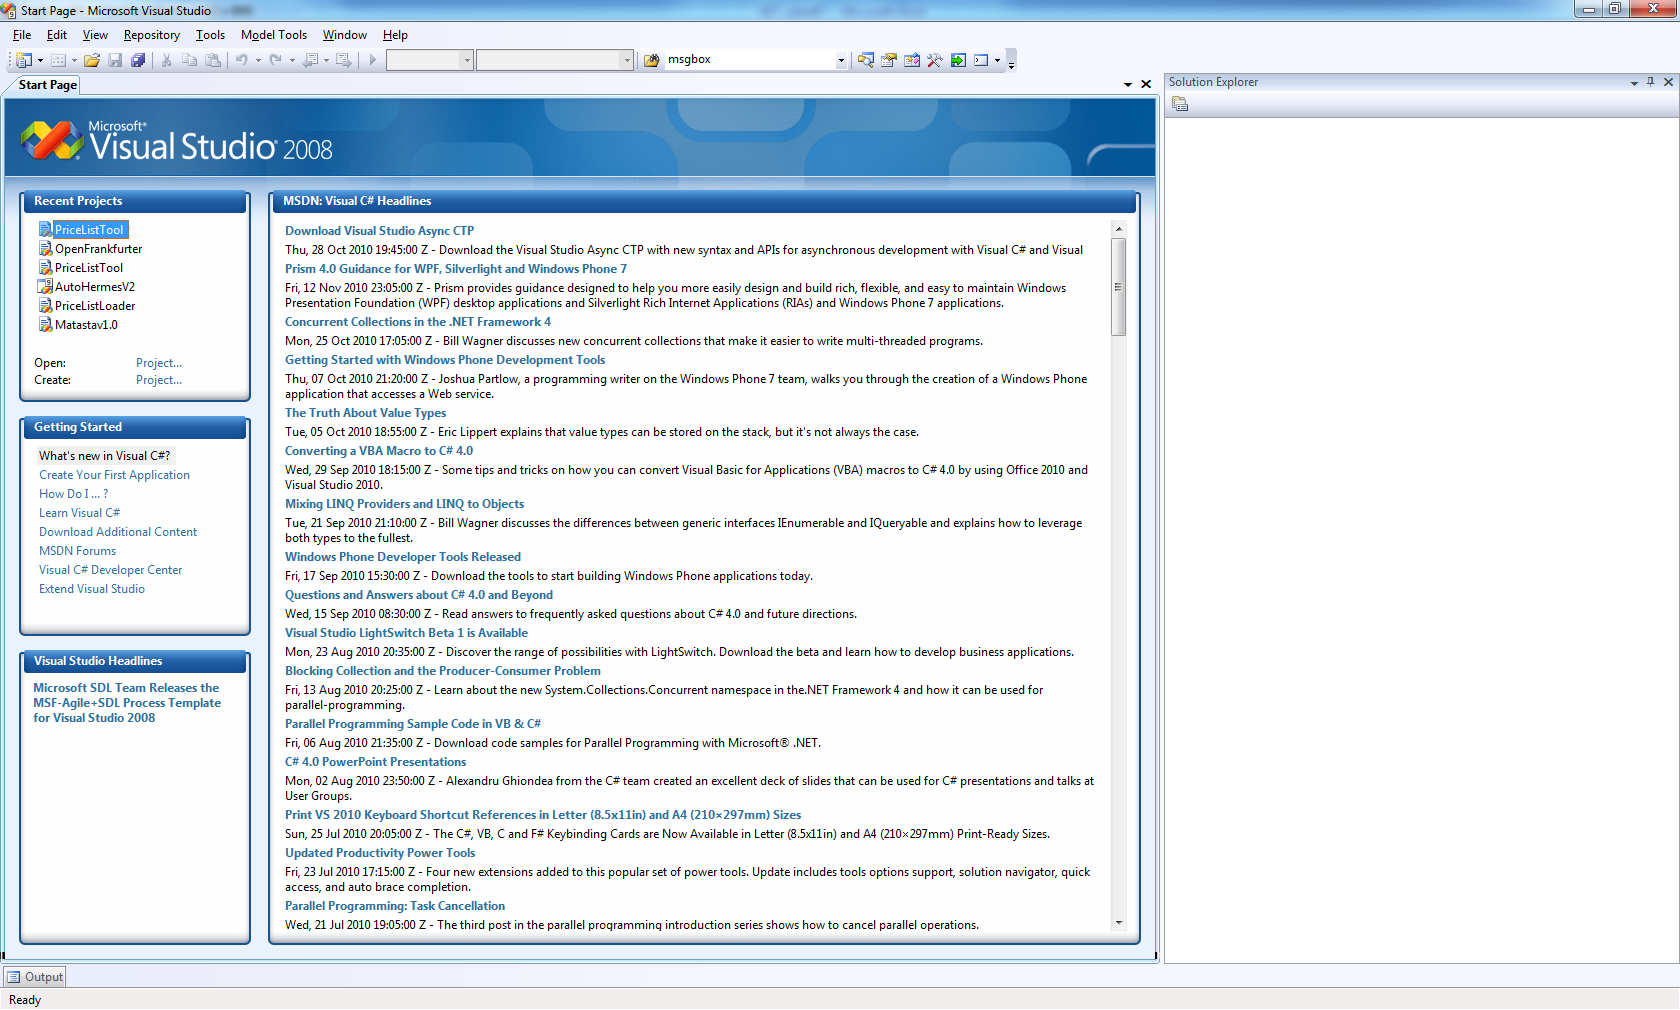Viewport: 1680px width, 1010px height.
Task: Open the Properties Window toolbar icon
Action: [889, 60]
